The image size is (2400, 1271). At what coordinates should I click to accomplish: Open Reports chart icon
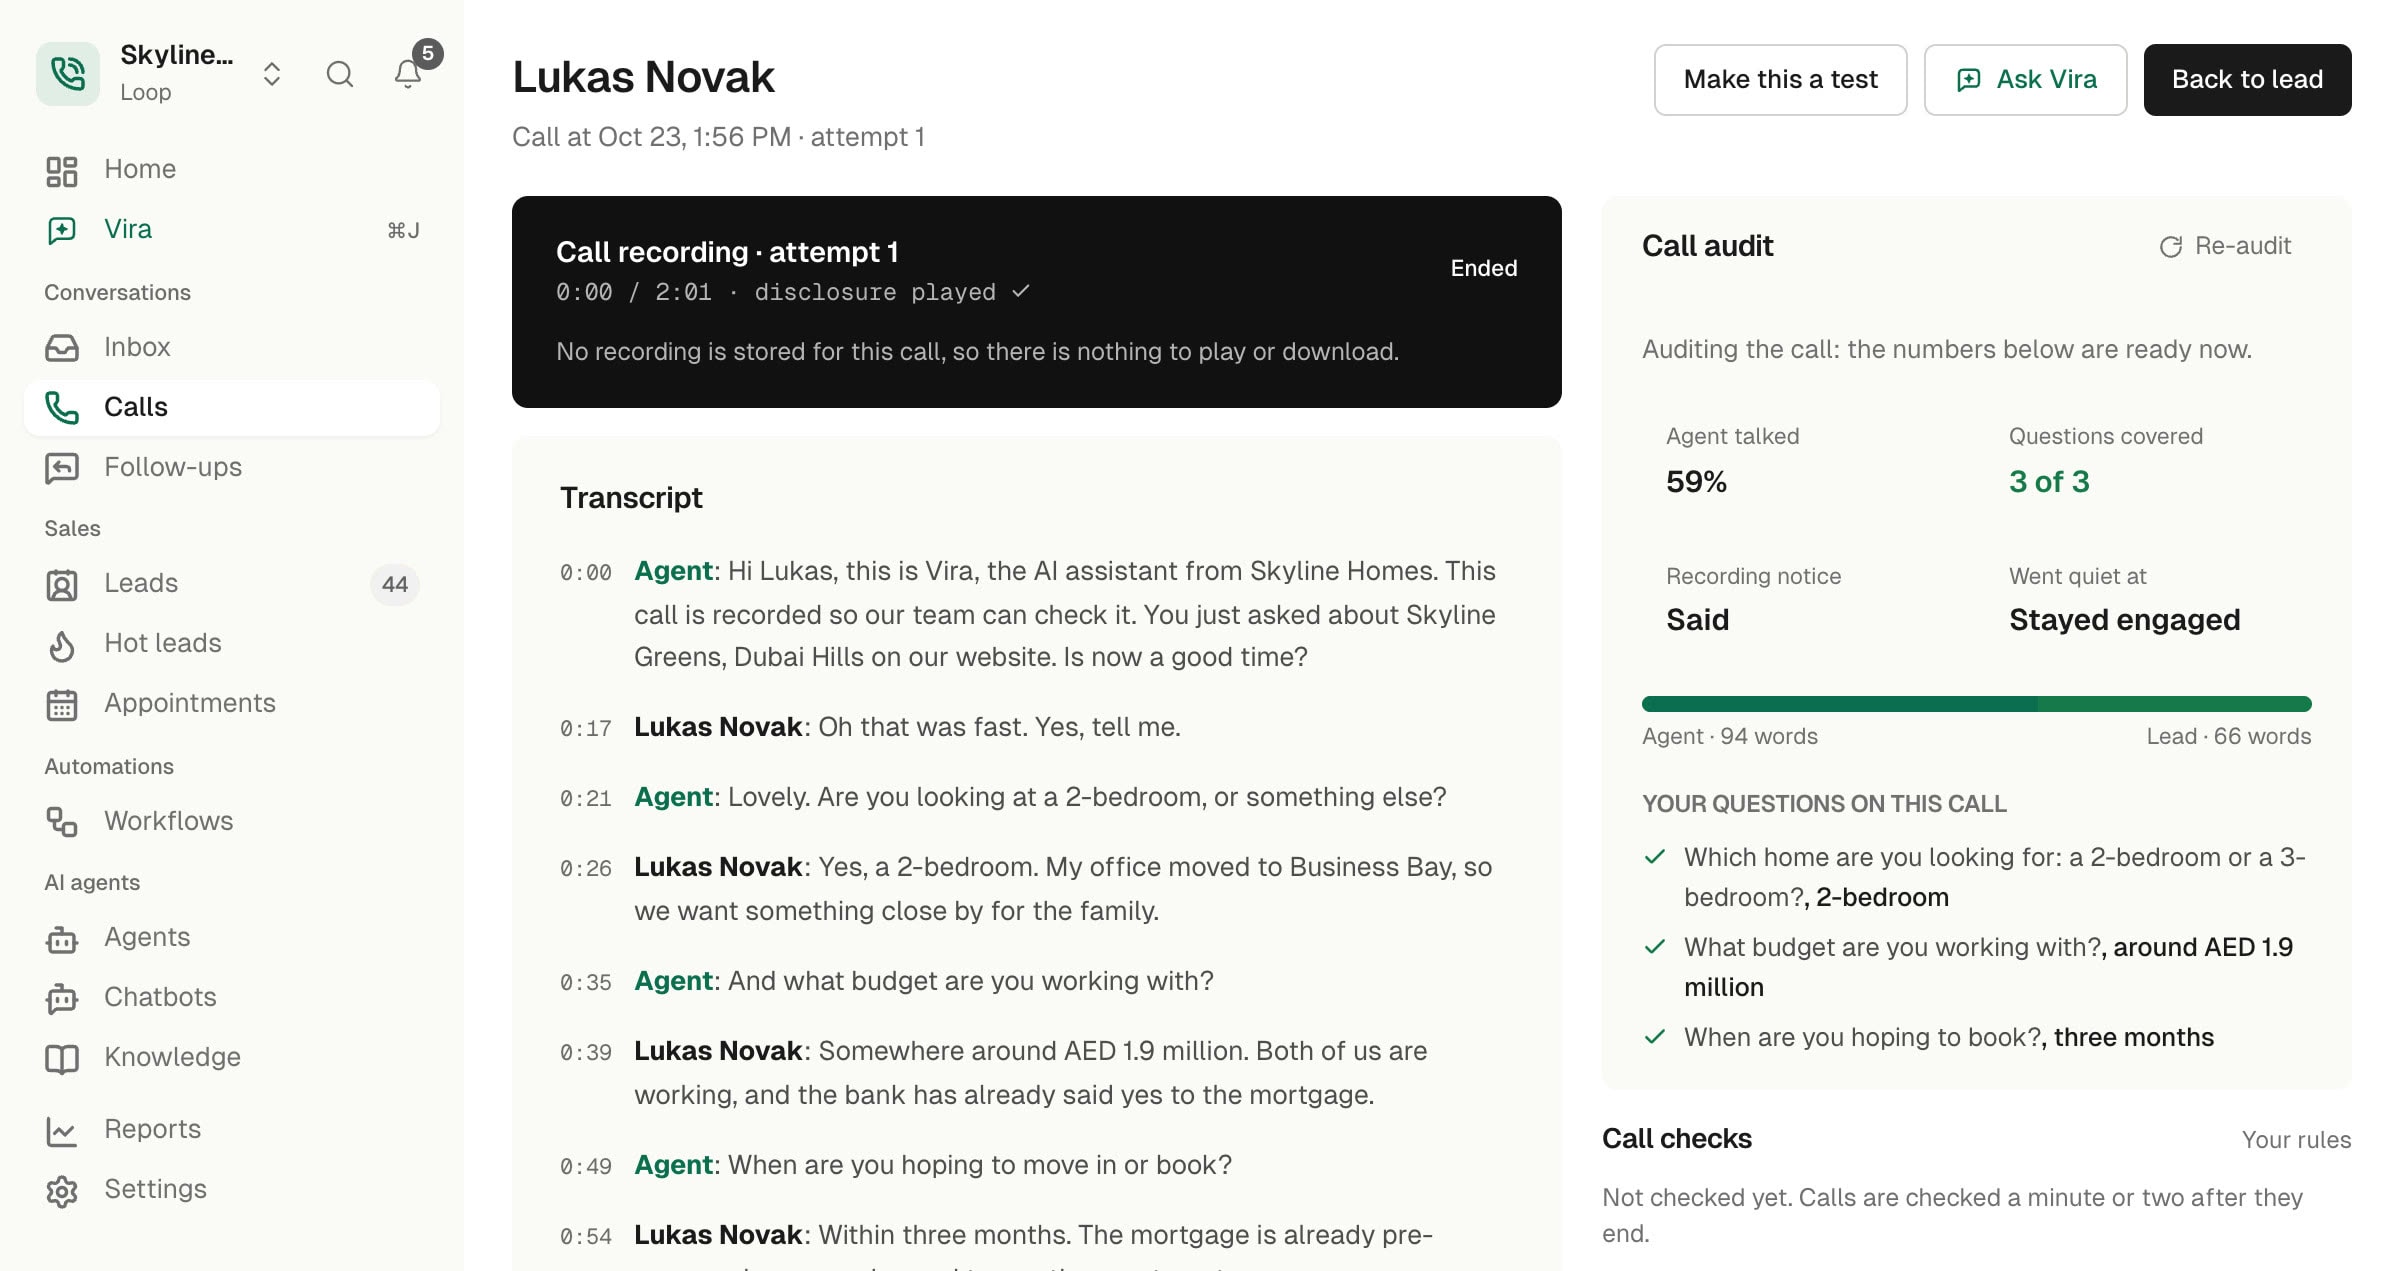(x=62, y=1131)
